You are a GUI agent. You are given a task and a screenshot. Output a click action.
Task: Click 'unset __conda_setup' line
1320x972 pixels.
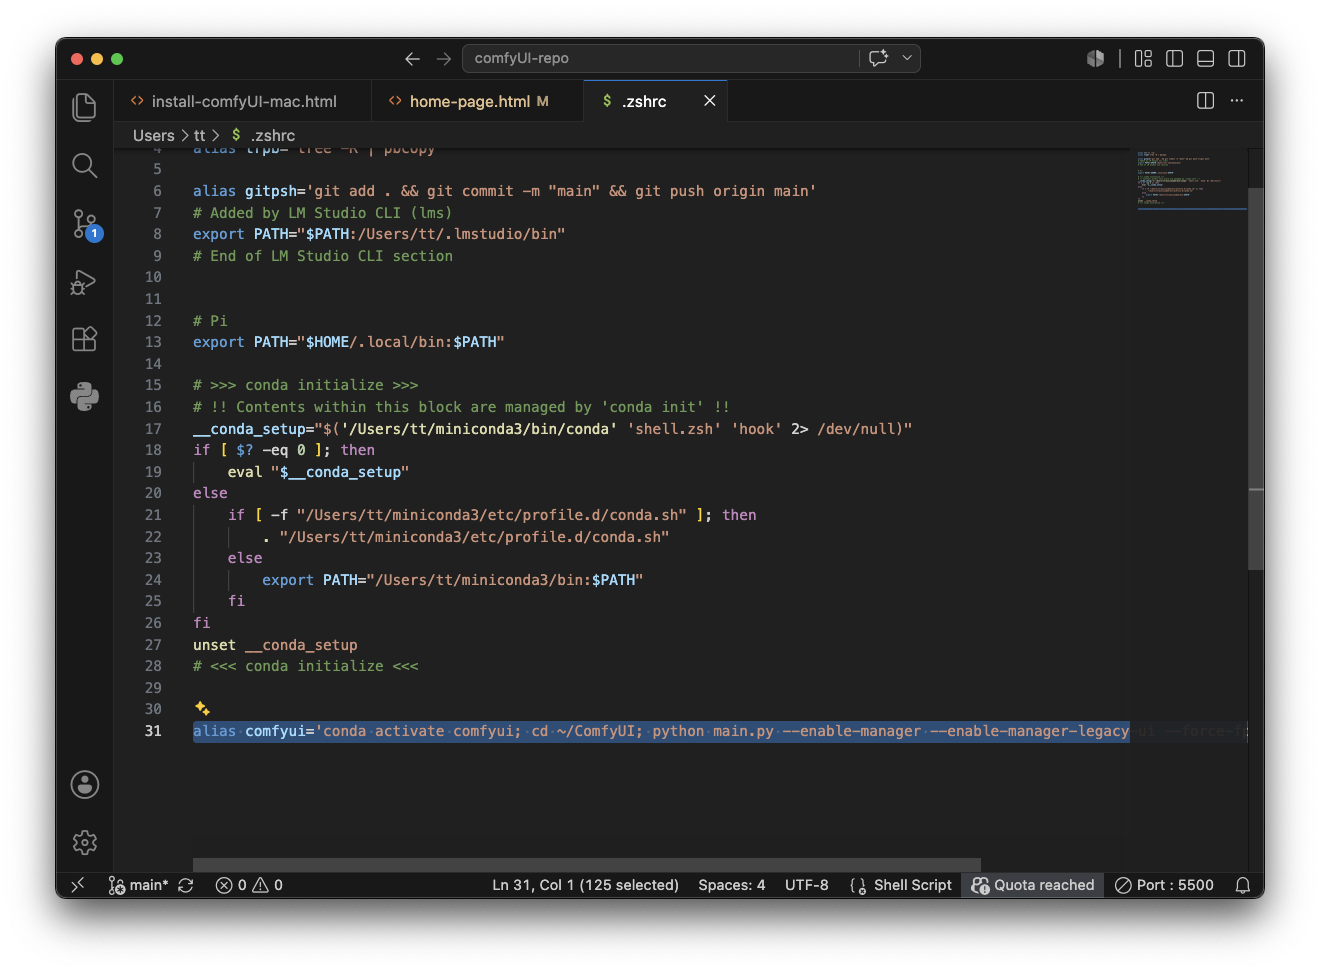275,645
